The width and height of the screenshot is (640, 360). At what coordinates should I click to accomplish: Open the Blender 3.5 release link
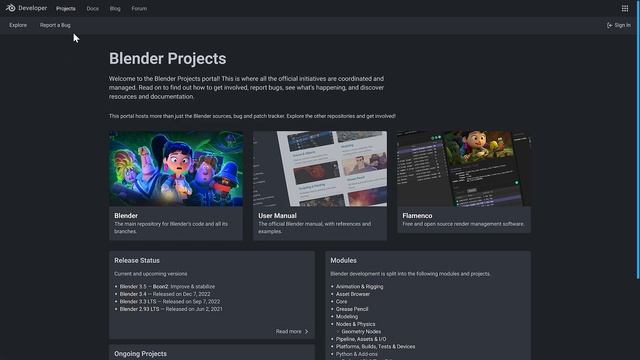pos(133,287)
